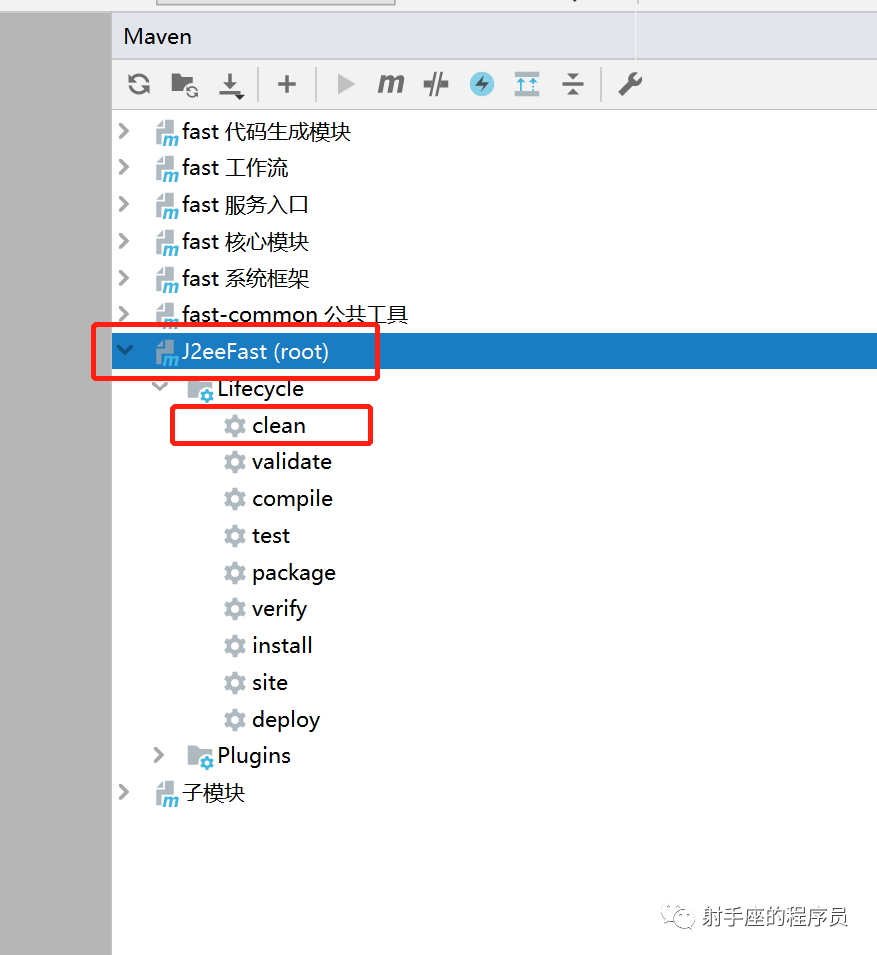Click the Maven module icon of J2eeFast

pyautogui.click(x=167, y=353)
